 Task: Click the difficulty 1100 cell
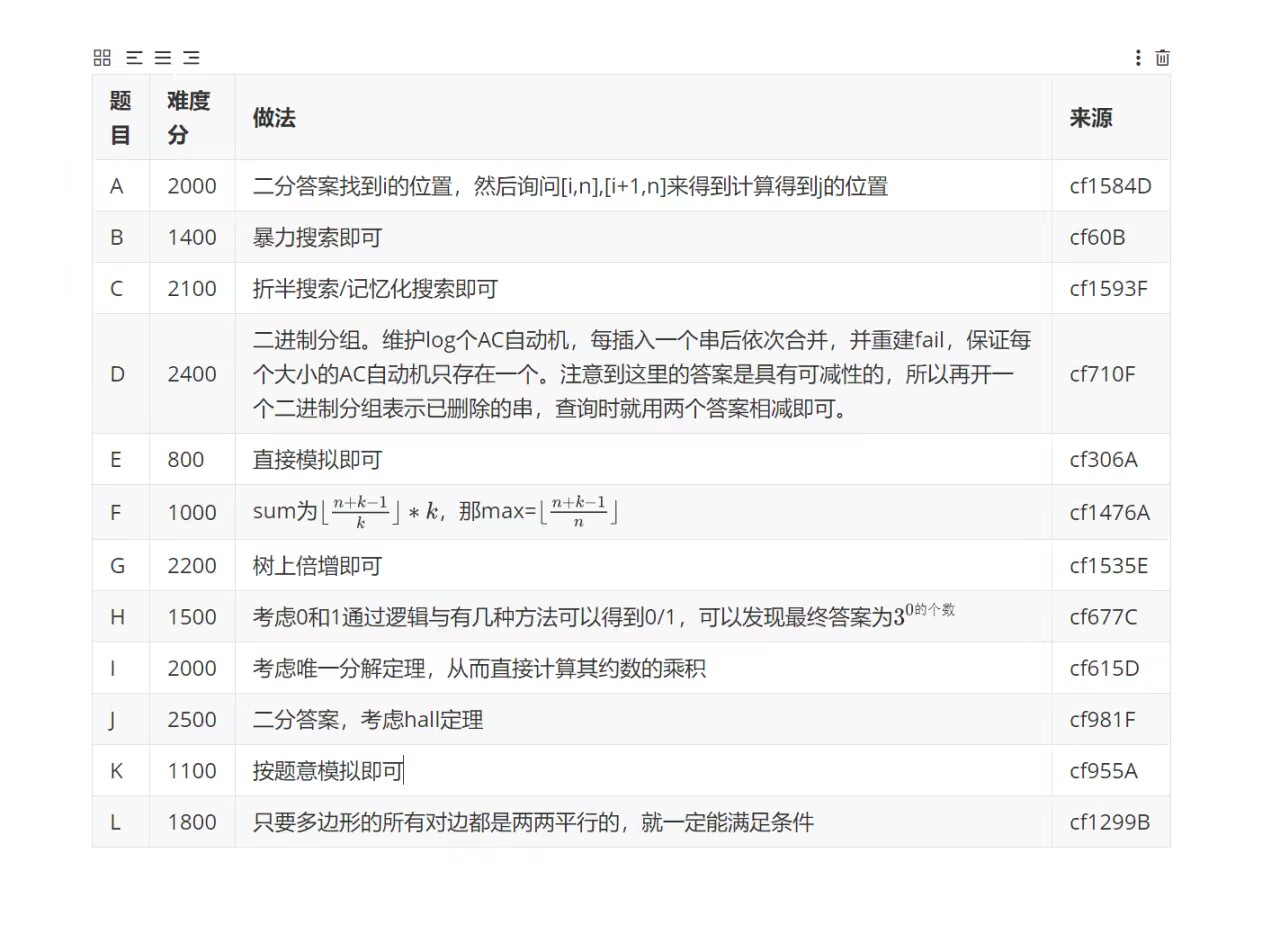click(192, 771)
